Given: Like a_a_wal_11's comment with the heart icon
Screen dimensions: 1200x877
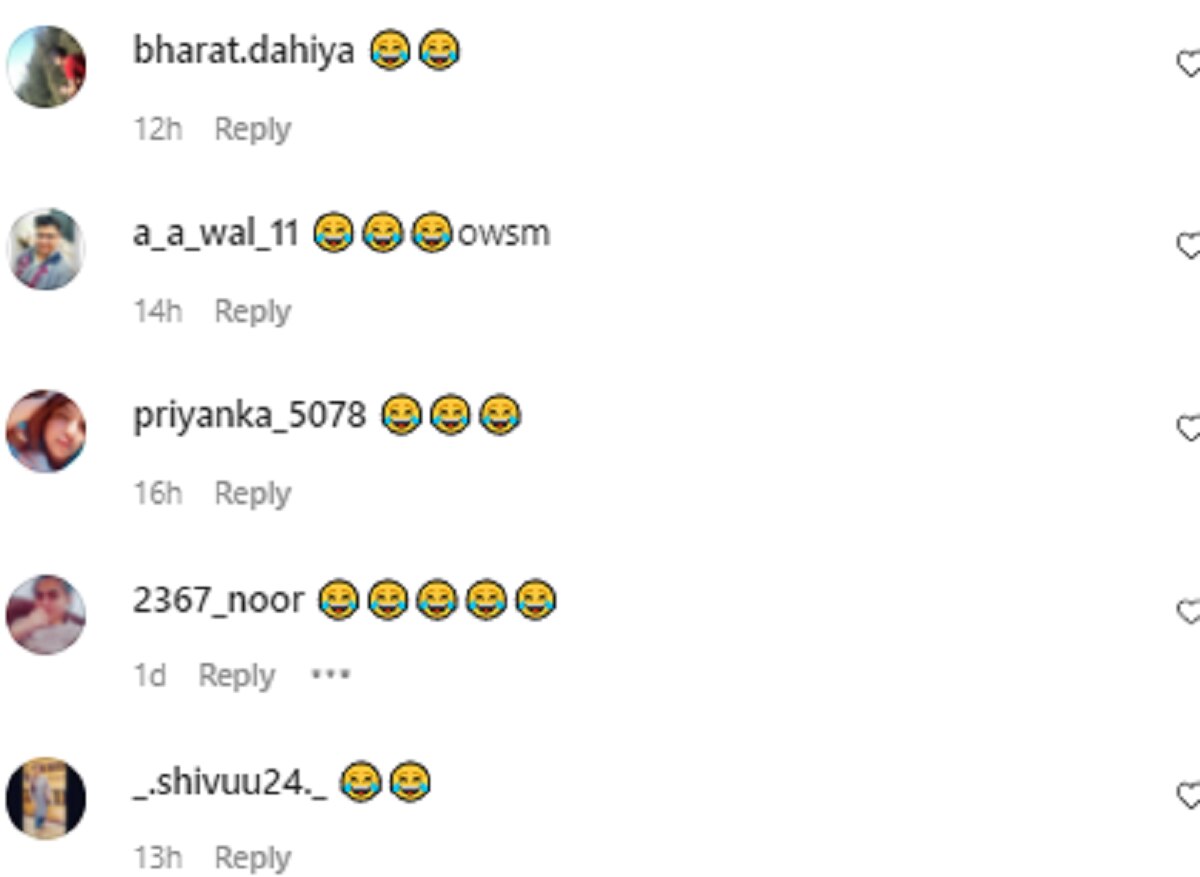Looking at the screenshot, I should (x=1188, y=245).
